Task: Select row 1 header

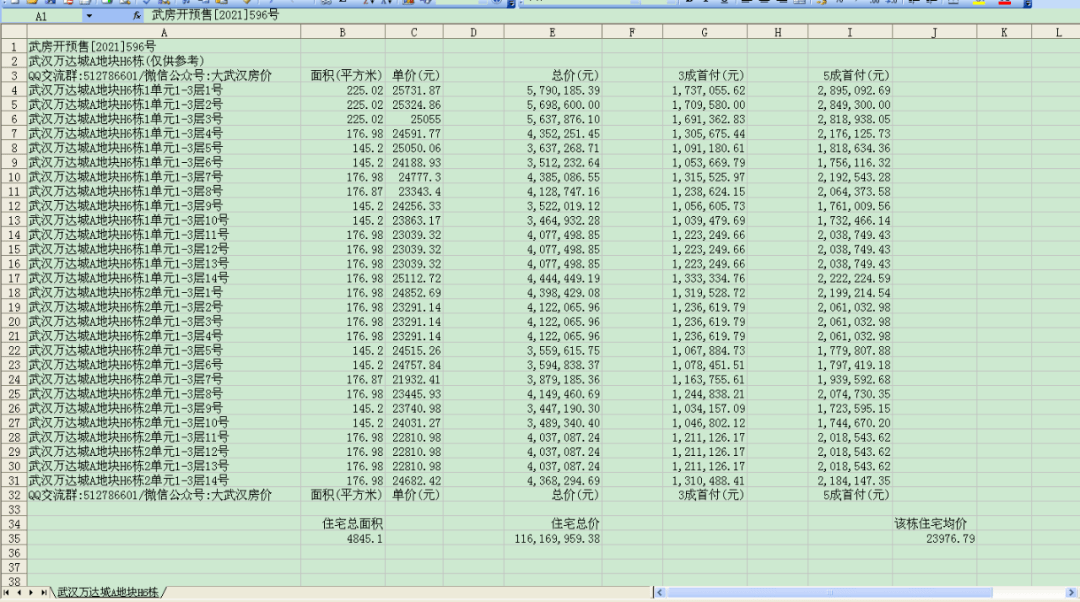Action: pyautogui.click(x=14, y=46)
